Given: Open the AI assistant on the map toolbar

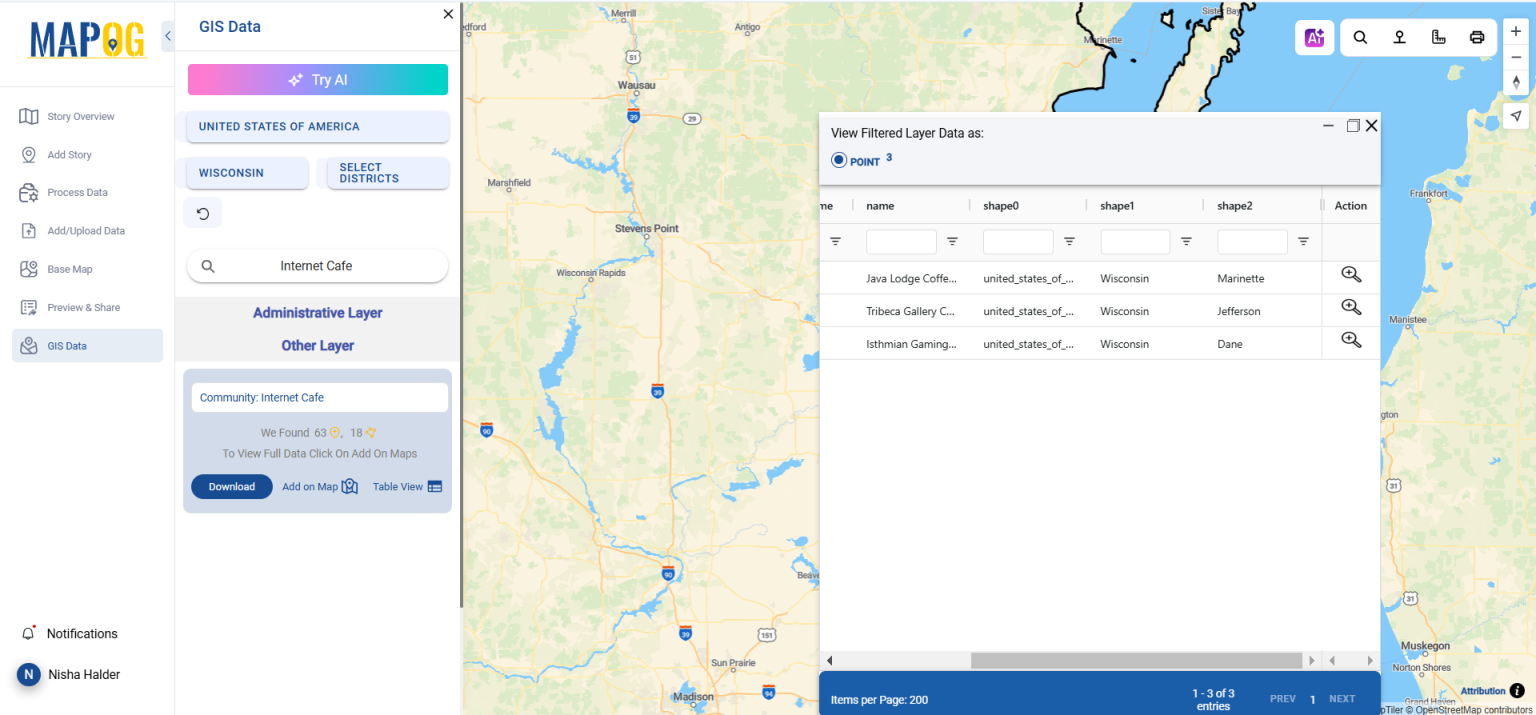Looking at the screenshot, I should click(x=1314, y=37).
